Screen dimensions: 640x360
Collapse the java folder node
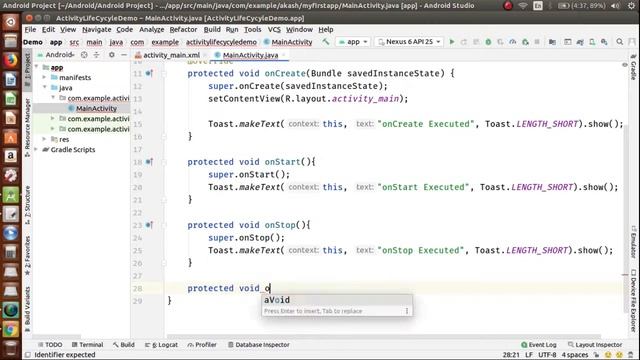44,87
